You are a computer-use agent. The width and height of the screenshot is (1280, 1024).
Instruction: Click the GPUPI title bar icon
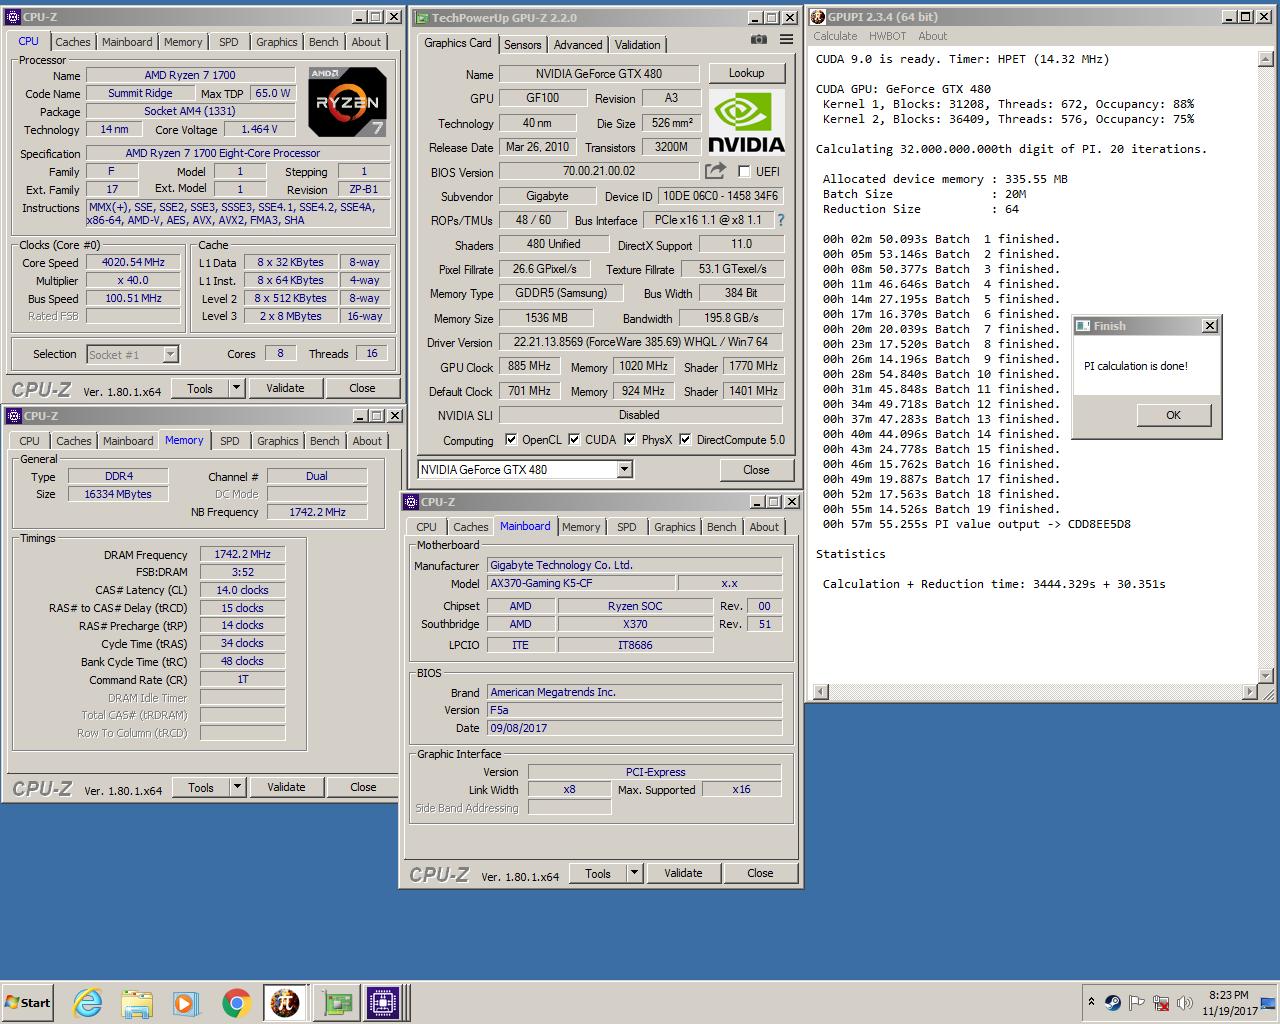coord(817,17)
